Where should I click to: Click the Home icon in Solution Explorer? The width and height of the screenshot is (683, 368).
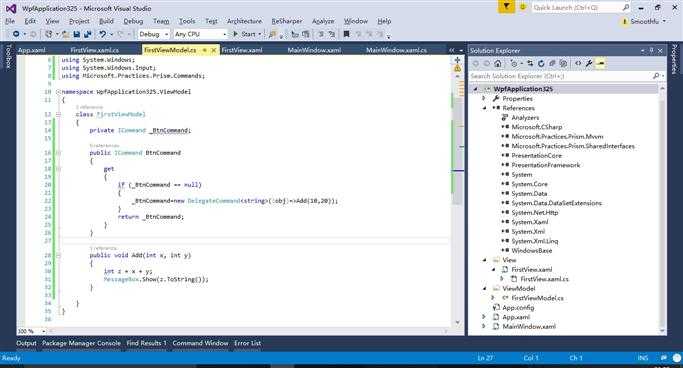point(497,64)
